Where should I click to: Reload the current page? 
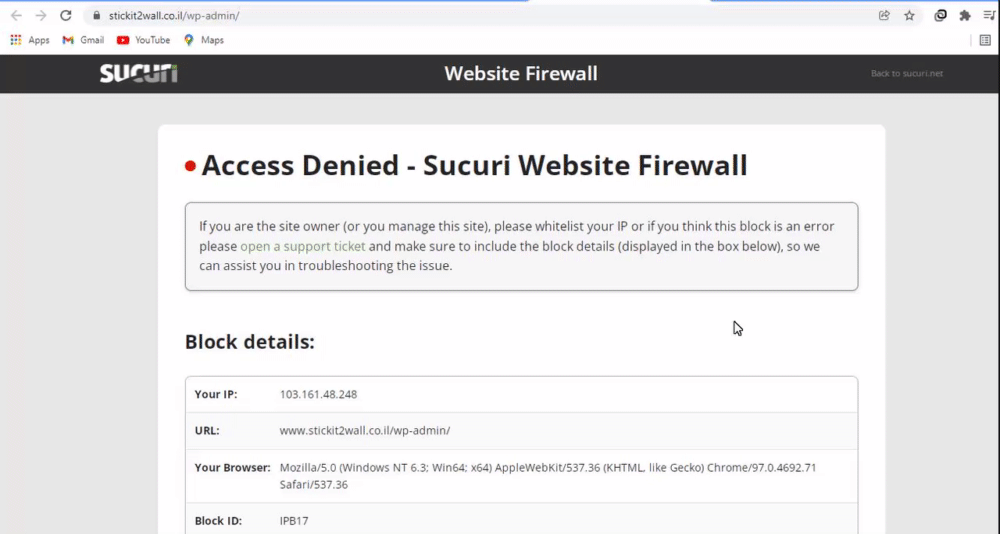(66, 16)
